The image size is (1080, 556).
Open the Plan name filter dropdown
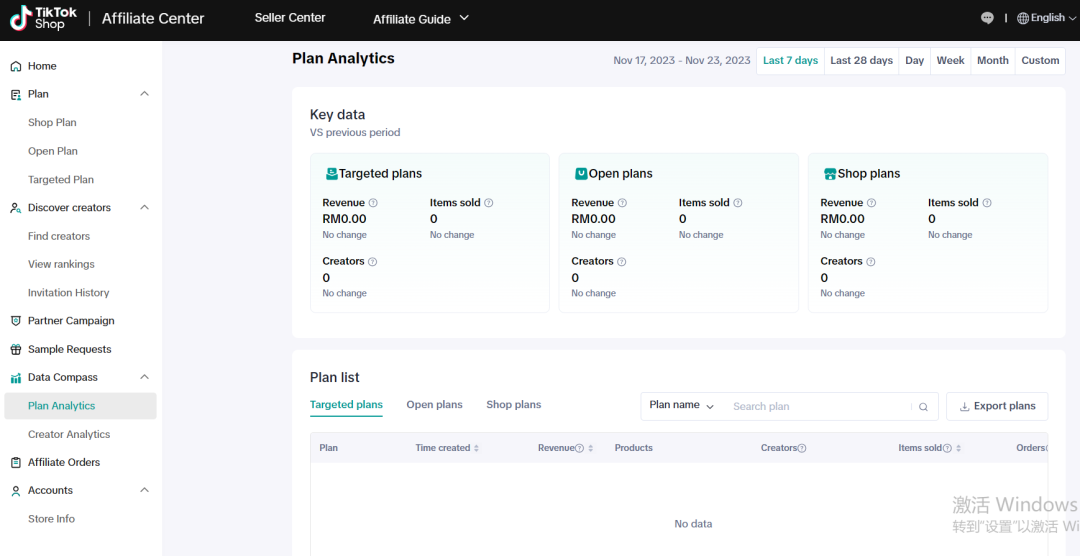pos(681,406)
